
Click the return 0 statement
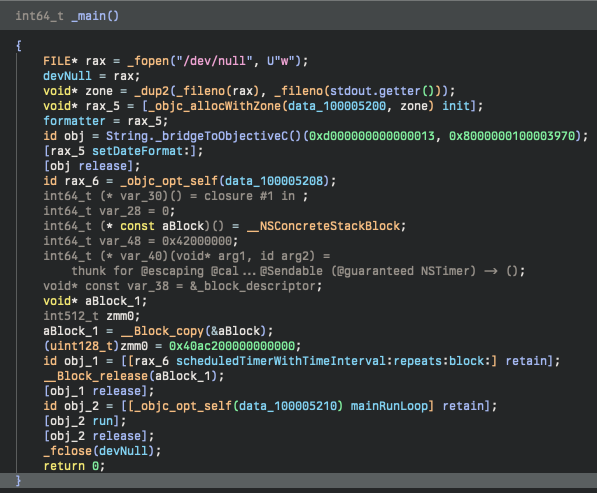coord(74,466)
